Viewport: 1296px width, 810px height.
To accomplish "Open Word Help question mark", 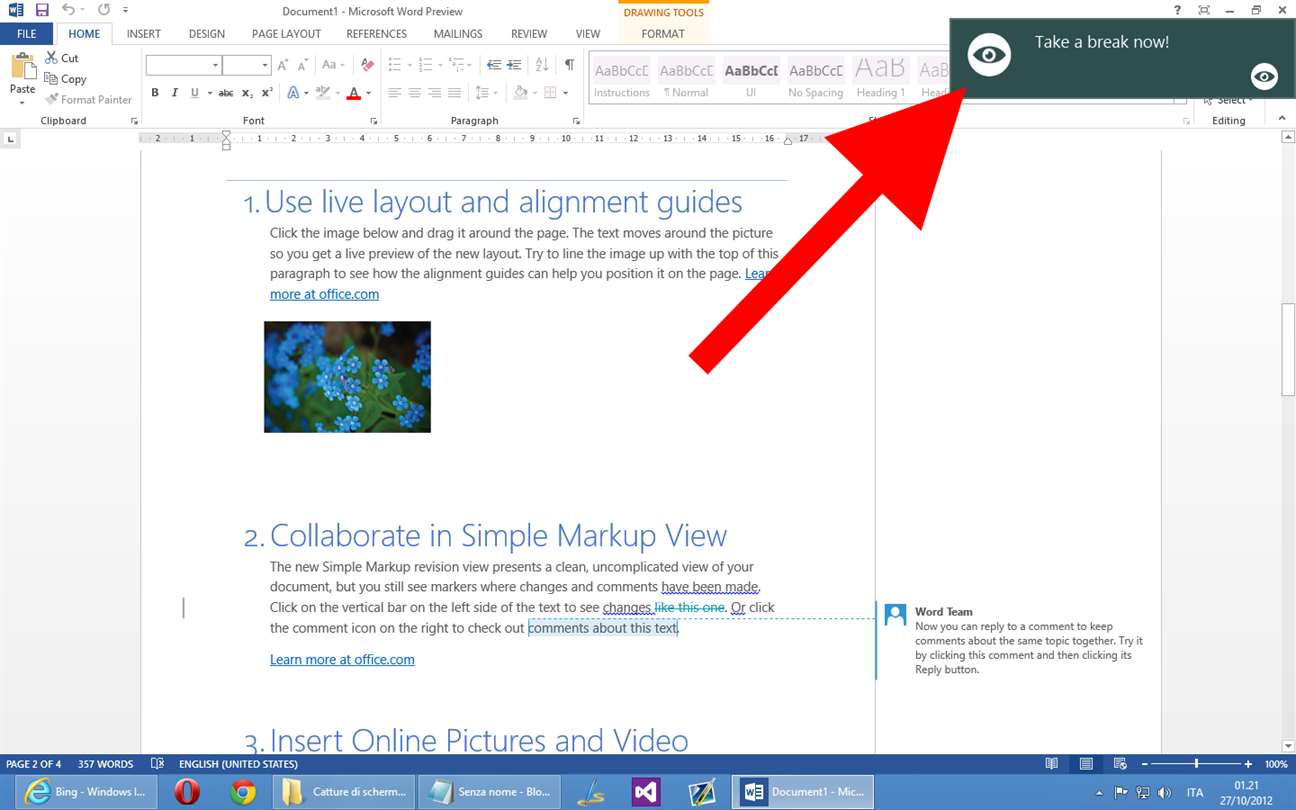I will (1177, 10).
